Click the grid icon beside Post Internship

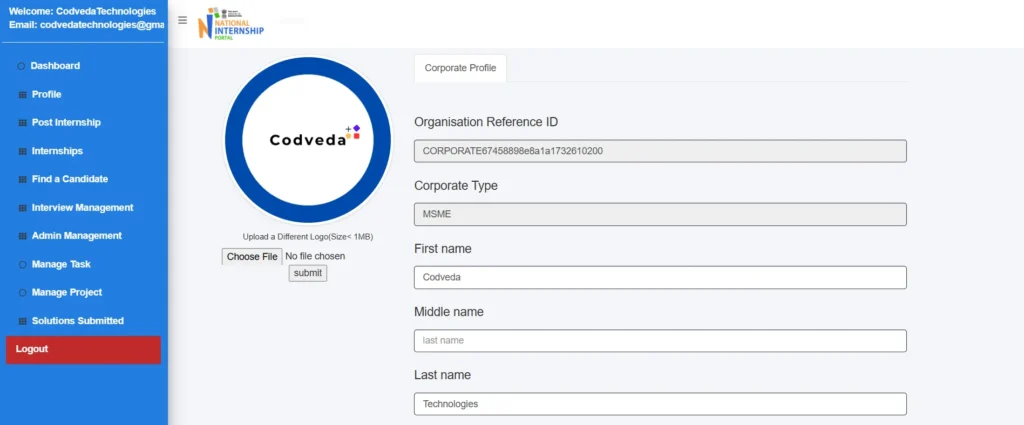(x=21, y=123)
